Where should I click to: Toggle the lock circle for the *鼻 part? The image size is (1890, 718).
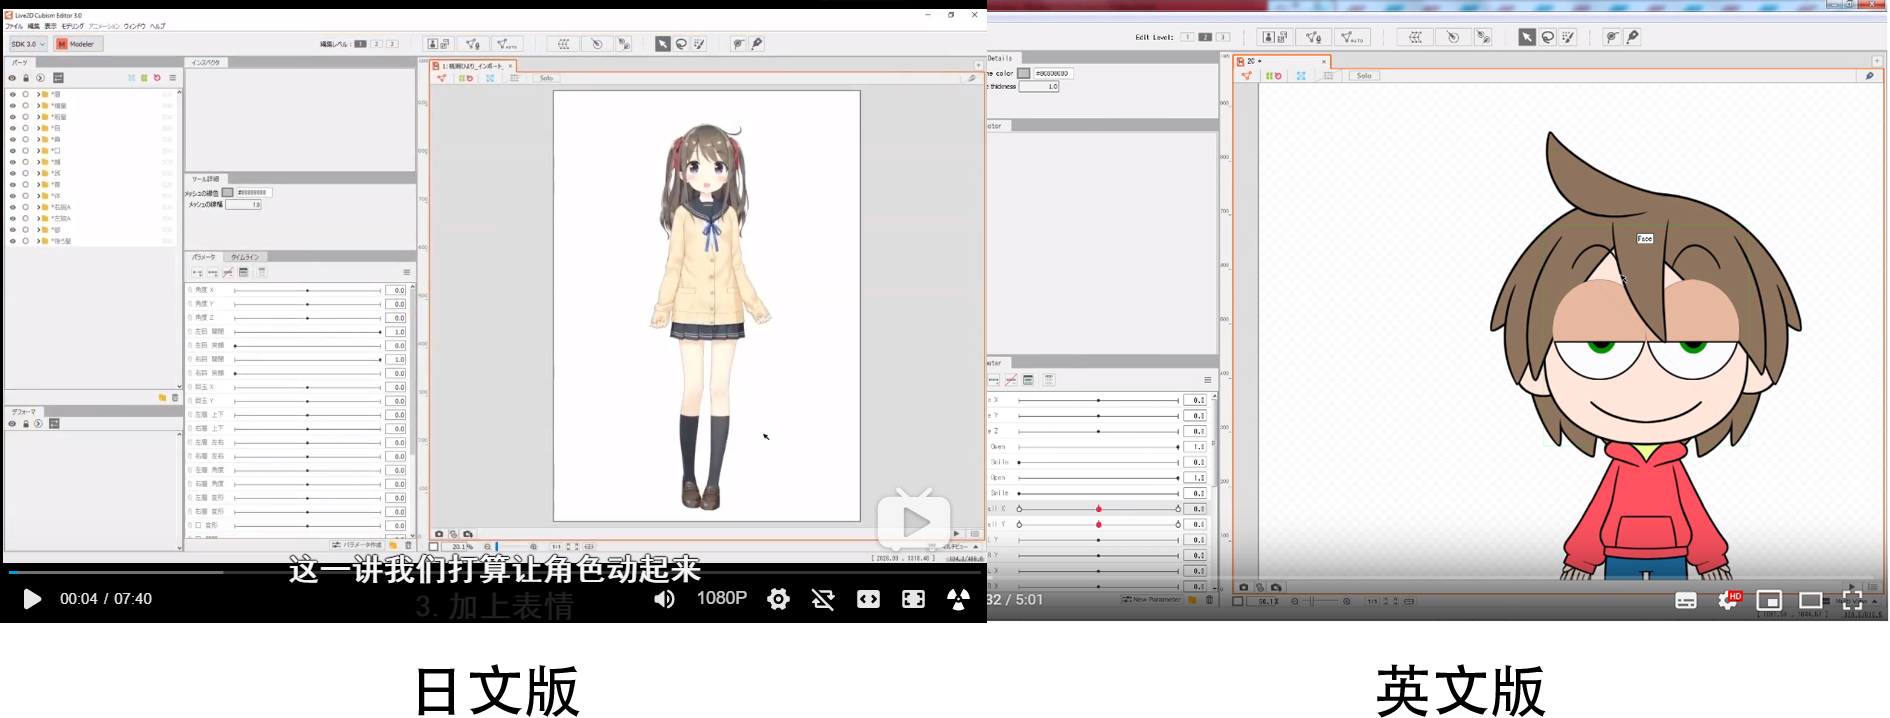pyautogui.click(x=26, y=140)
